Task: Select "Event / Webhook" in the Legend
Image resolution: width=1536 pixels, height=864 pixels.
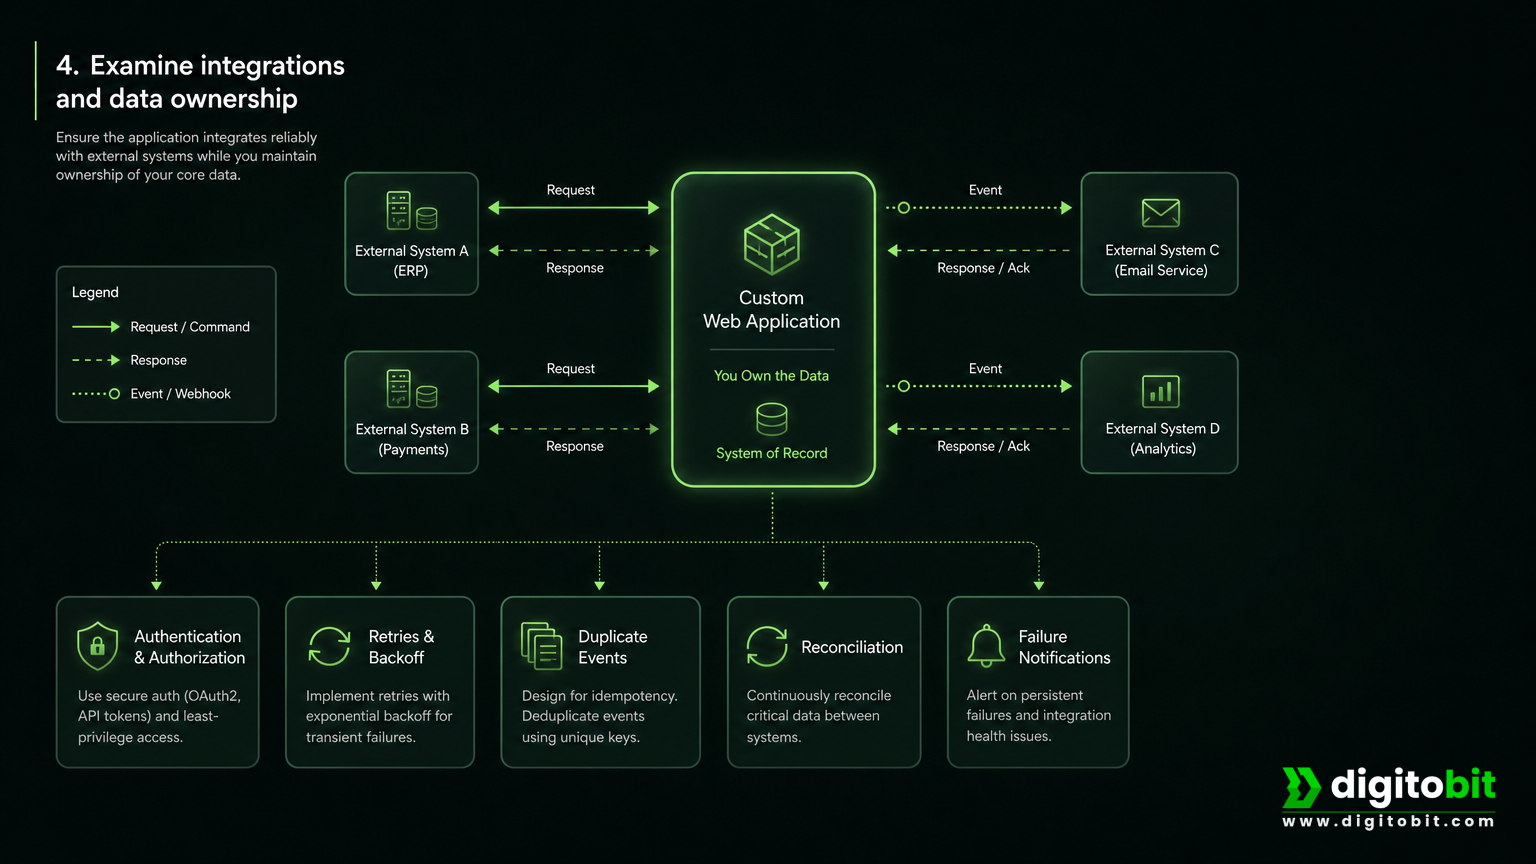Action: pos(181,394)
